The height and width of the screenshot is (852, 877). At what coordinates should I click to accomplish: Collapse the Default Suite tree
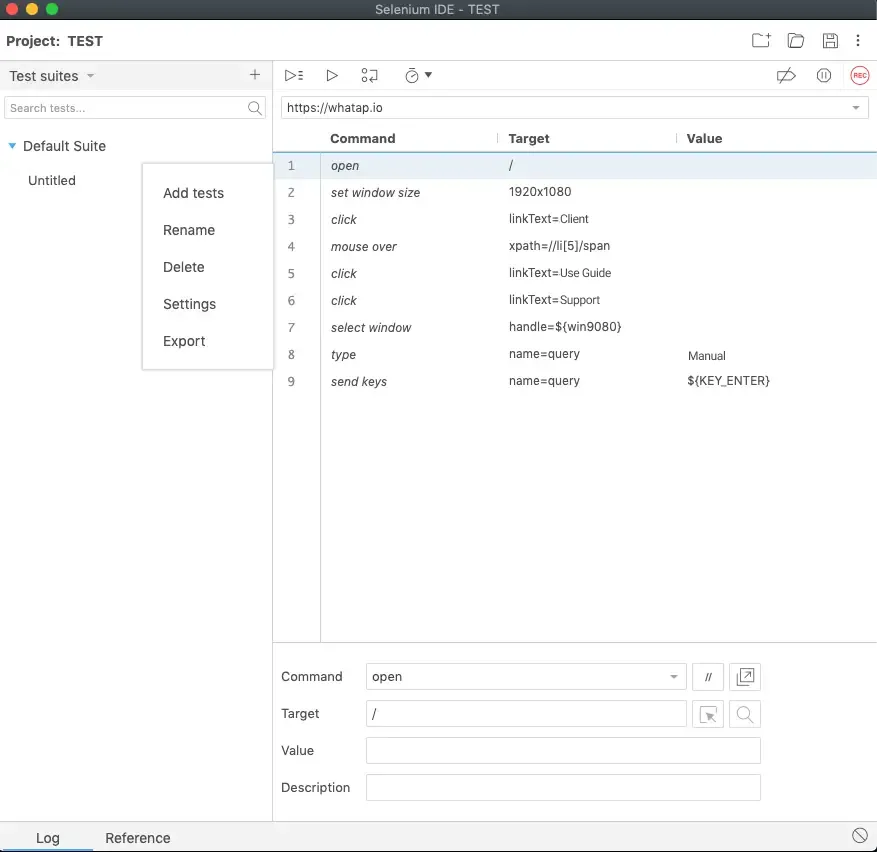click(12, 145)
